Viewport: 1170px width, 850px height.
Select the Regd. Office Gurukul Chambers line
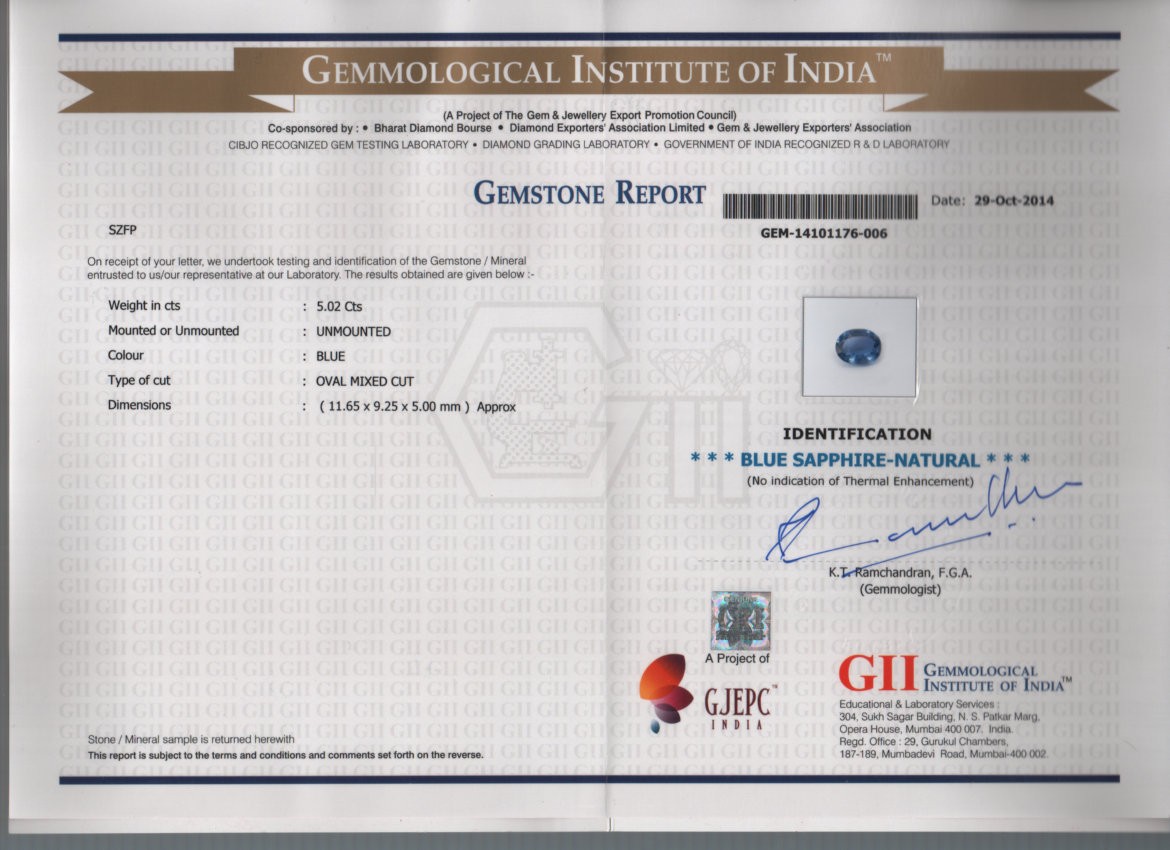pyautogui.click(x=924, y=742)
